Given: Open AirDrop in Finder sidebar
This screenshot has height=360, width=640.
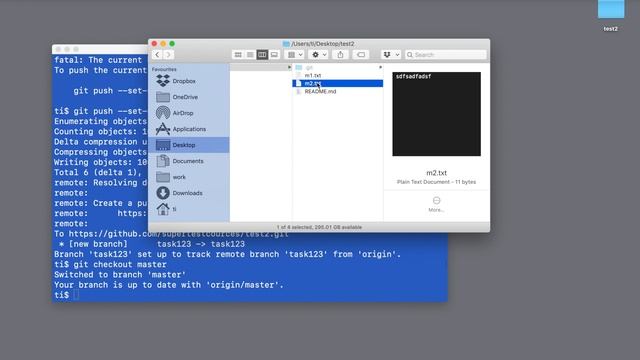Looking at the screenshot, I should [x=189, y=113].
